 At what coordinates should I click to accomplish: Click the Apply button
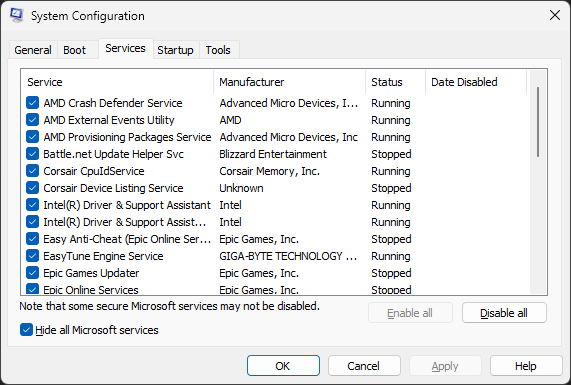[445, 366]
